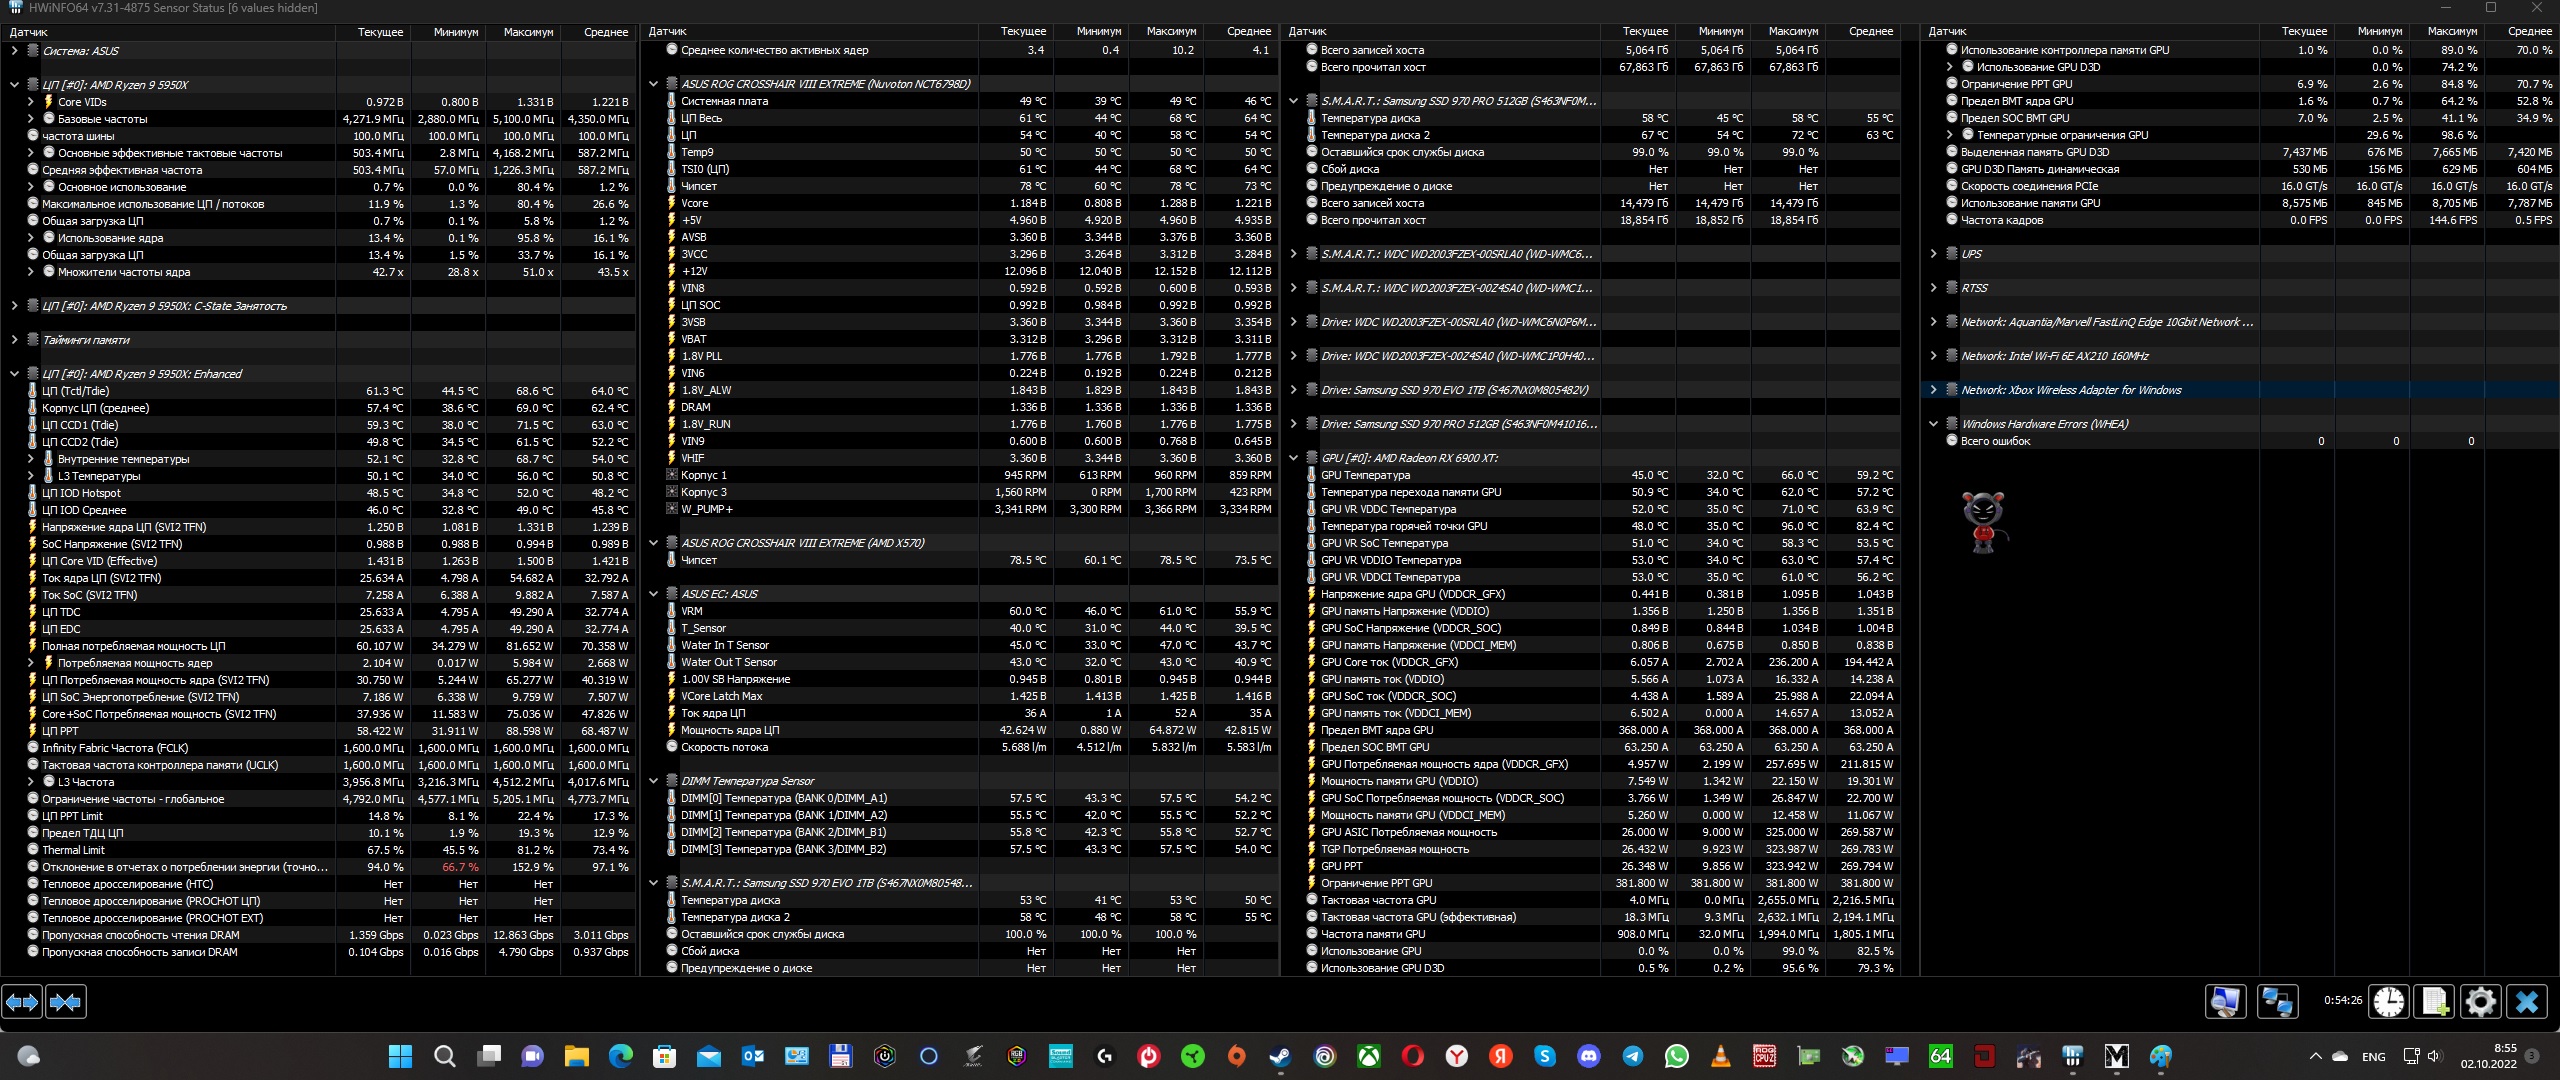
Task: Click the shrink columns arrows button
Action: pos(66,1001)
